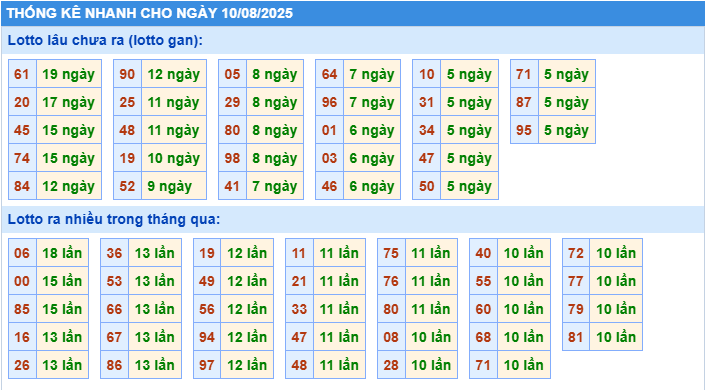707x390 pixels.
Task: Click number 16 in the frequent lotto table
Action: click(22, 337)
